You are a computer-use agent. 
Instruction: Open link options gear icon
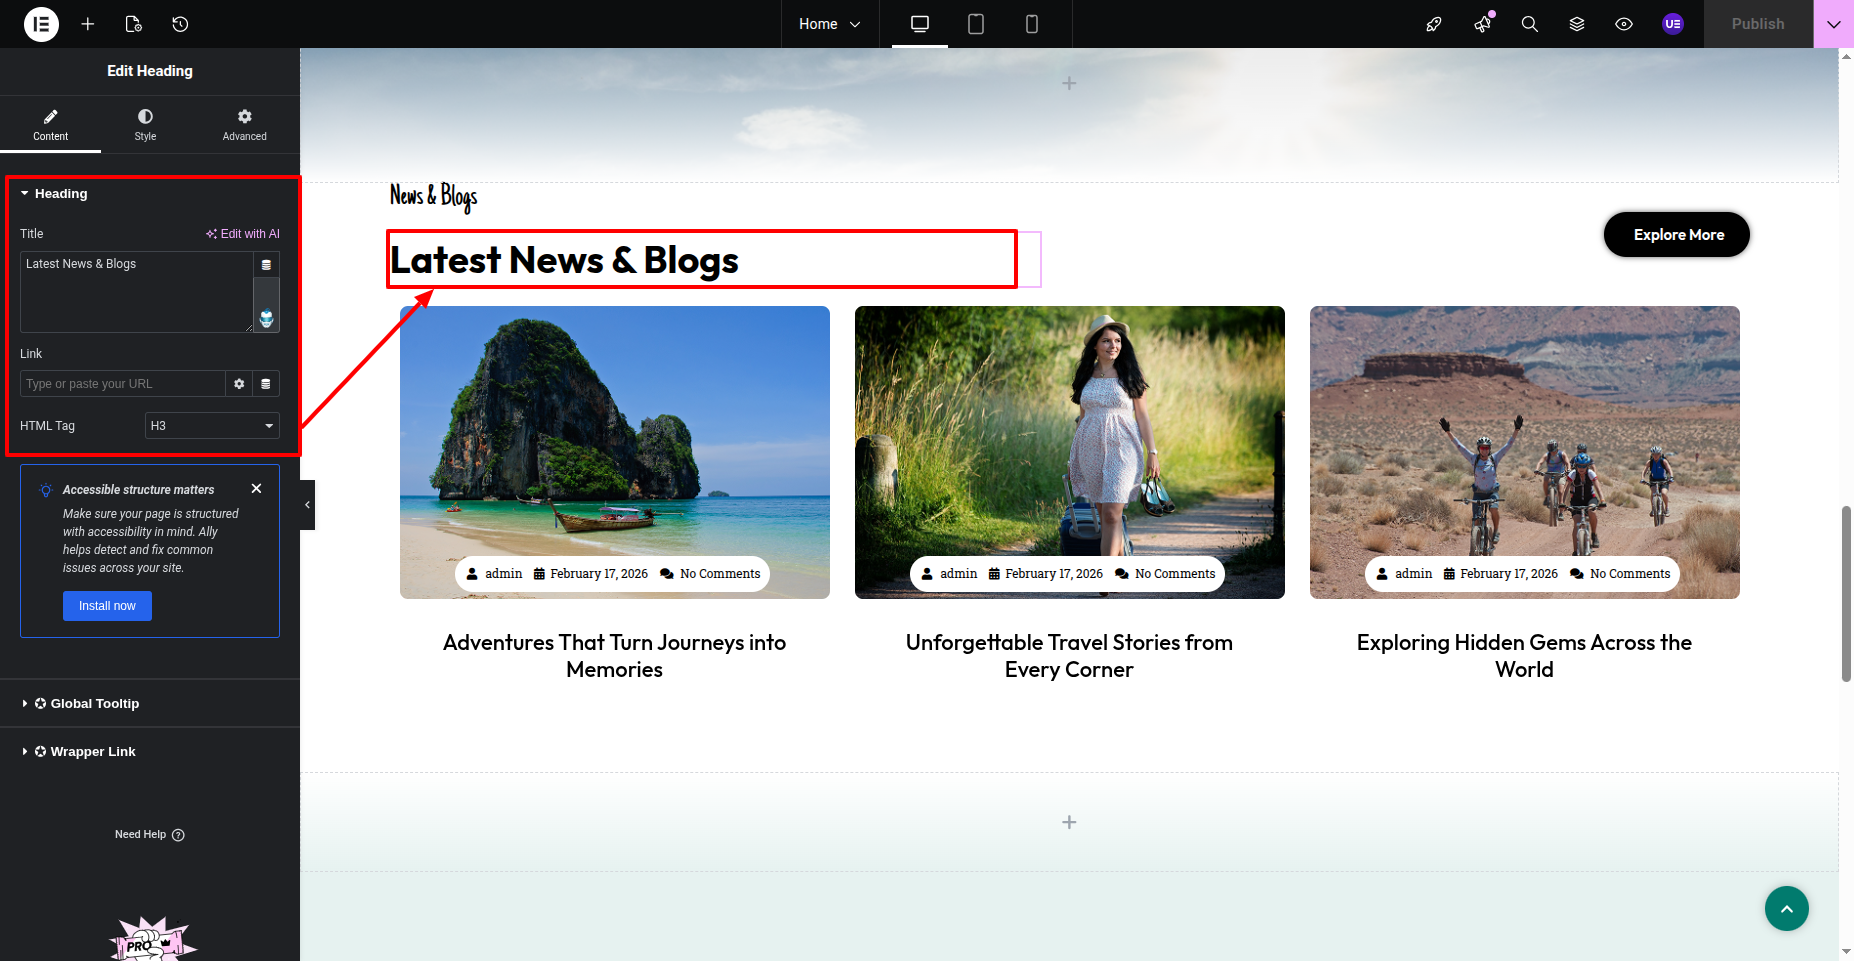click(239, 384)
